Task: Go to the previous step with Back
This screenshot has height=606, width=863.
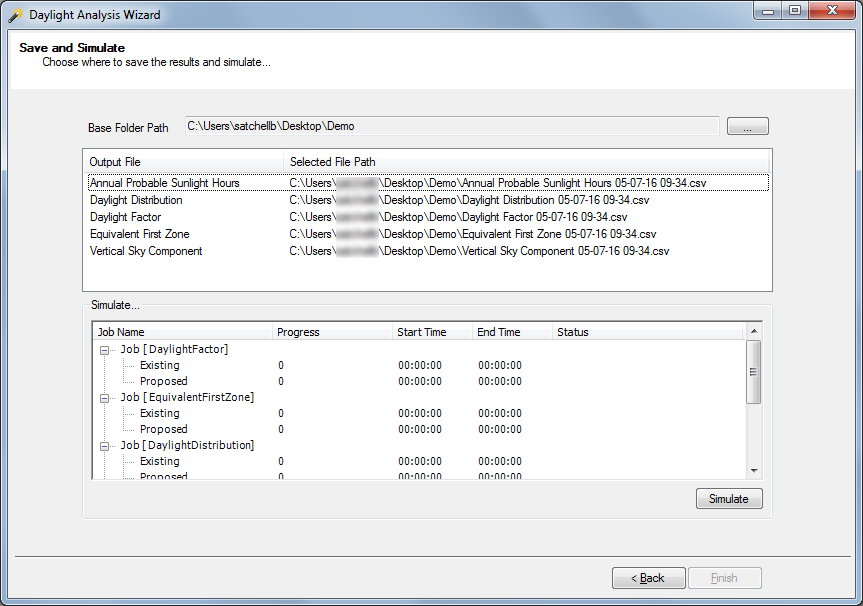Action: pyautogui.click(x=648, y=578)
